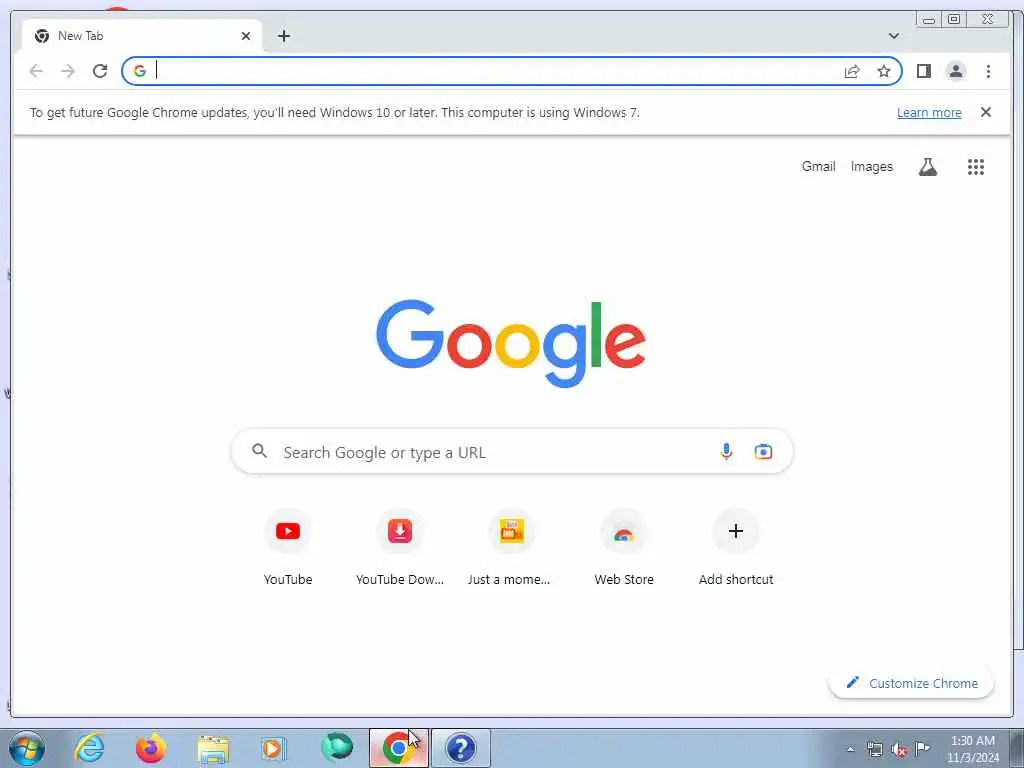This screenshot has height=768, width=1024.
Task: Click the back navigation arrow
Action: click(x=36, y=71)
